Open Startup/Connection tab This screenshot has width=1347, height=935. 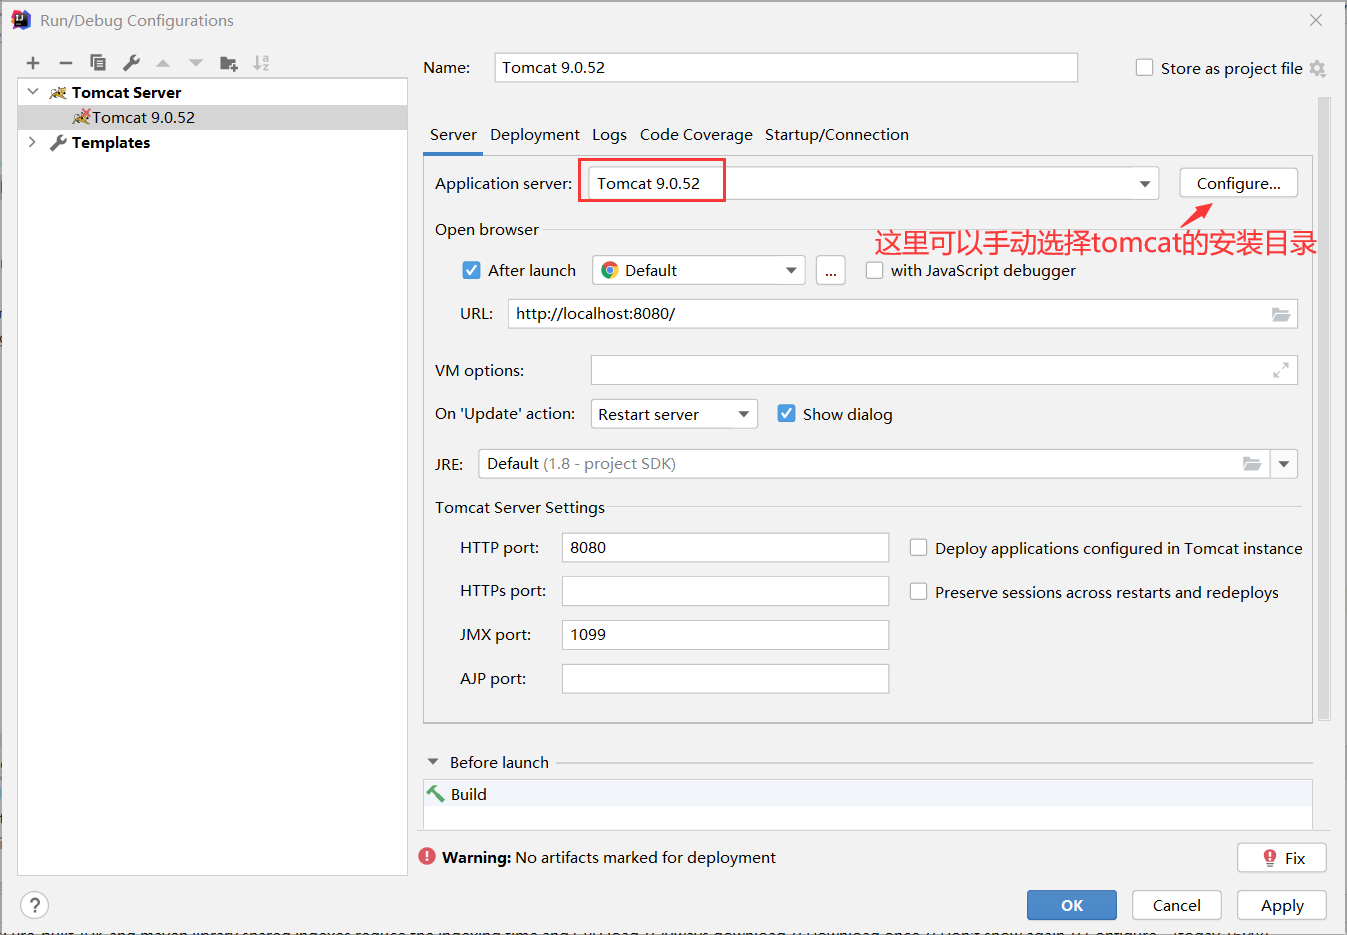point(837,135)
